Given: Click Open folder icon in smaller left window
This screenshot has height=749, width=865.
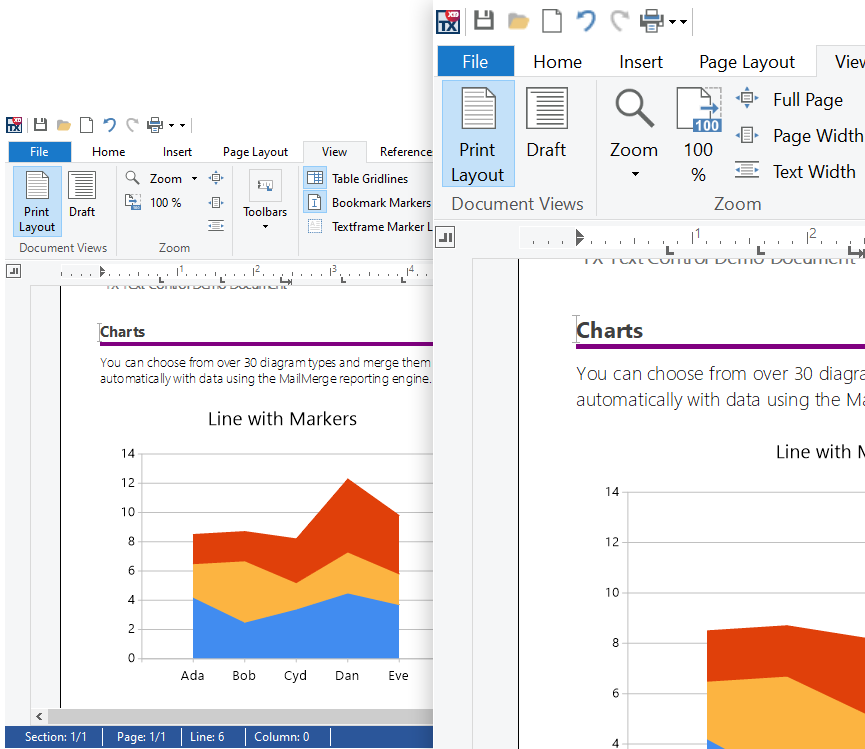Looking at the screenshot, I should (x=64, y=125).
